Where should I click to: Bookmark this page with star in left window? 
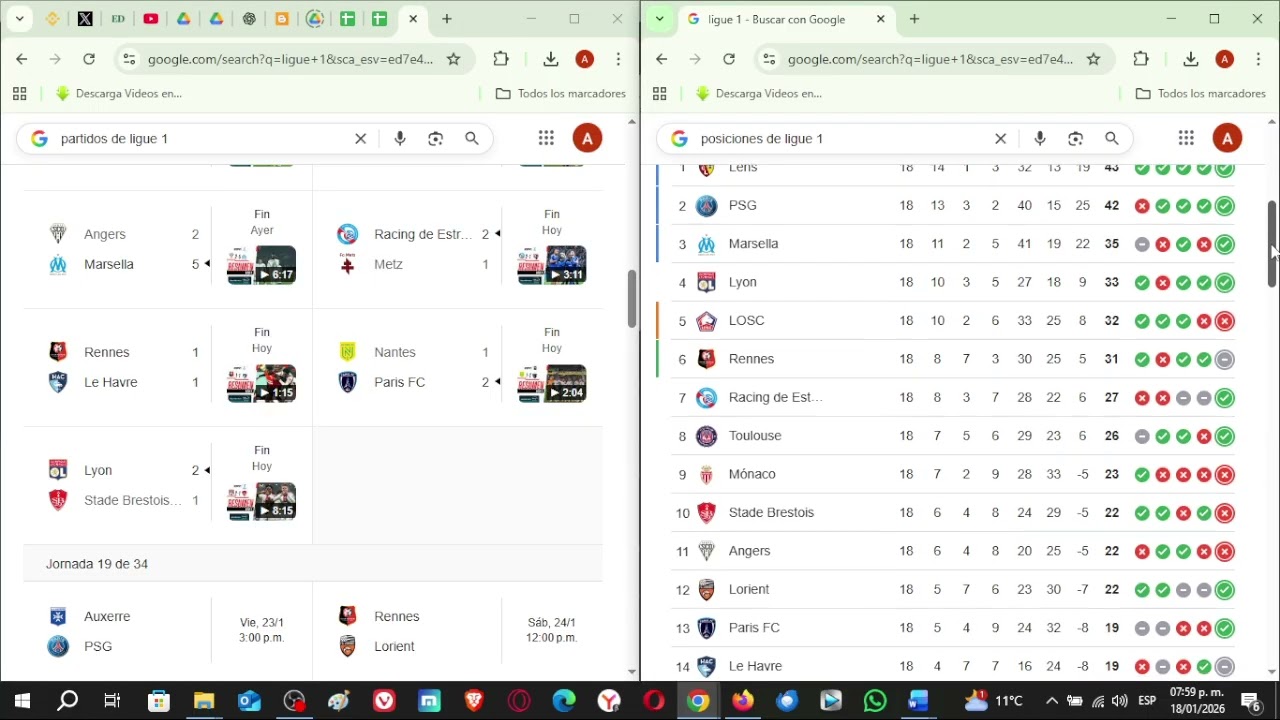[x=454, y=59]
